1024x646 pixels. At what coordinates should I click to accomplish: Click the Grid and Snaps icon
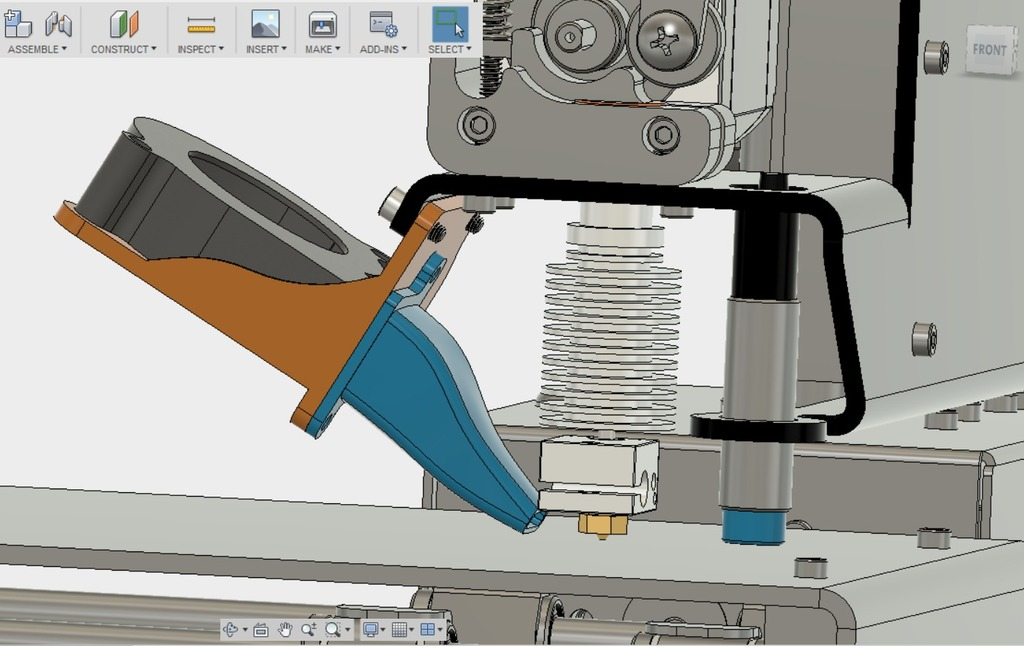[x=399, y=630]
